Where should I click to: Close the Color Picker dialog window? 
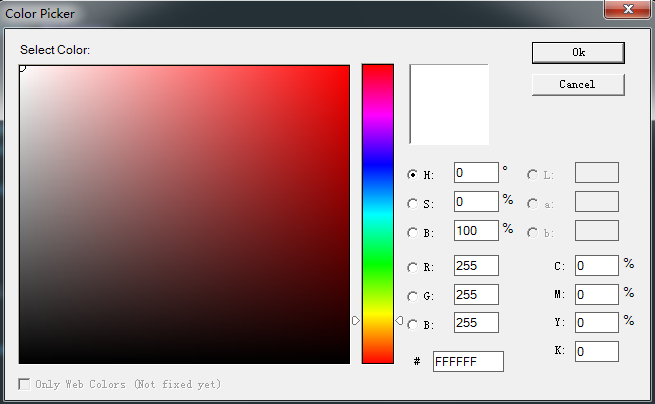(625, 10)
